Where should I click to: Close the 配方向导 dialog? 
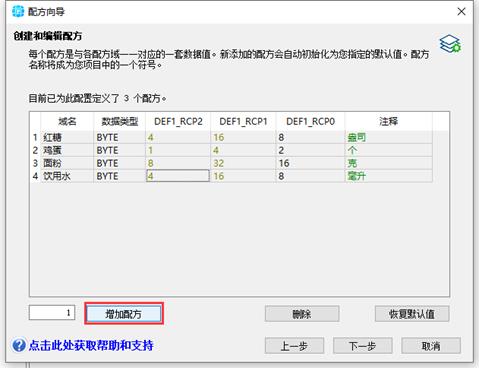461,12
